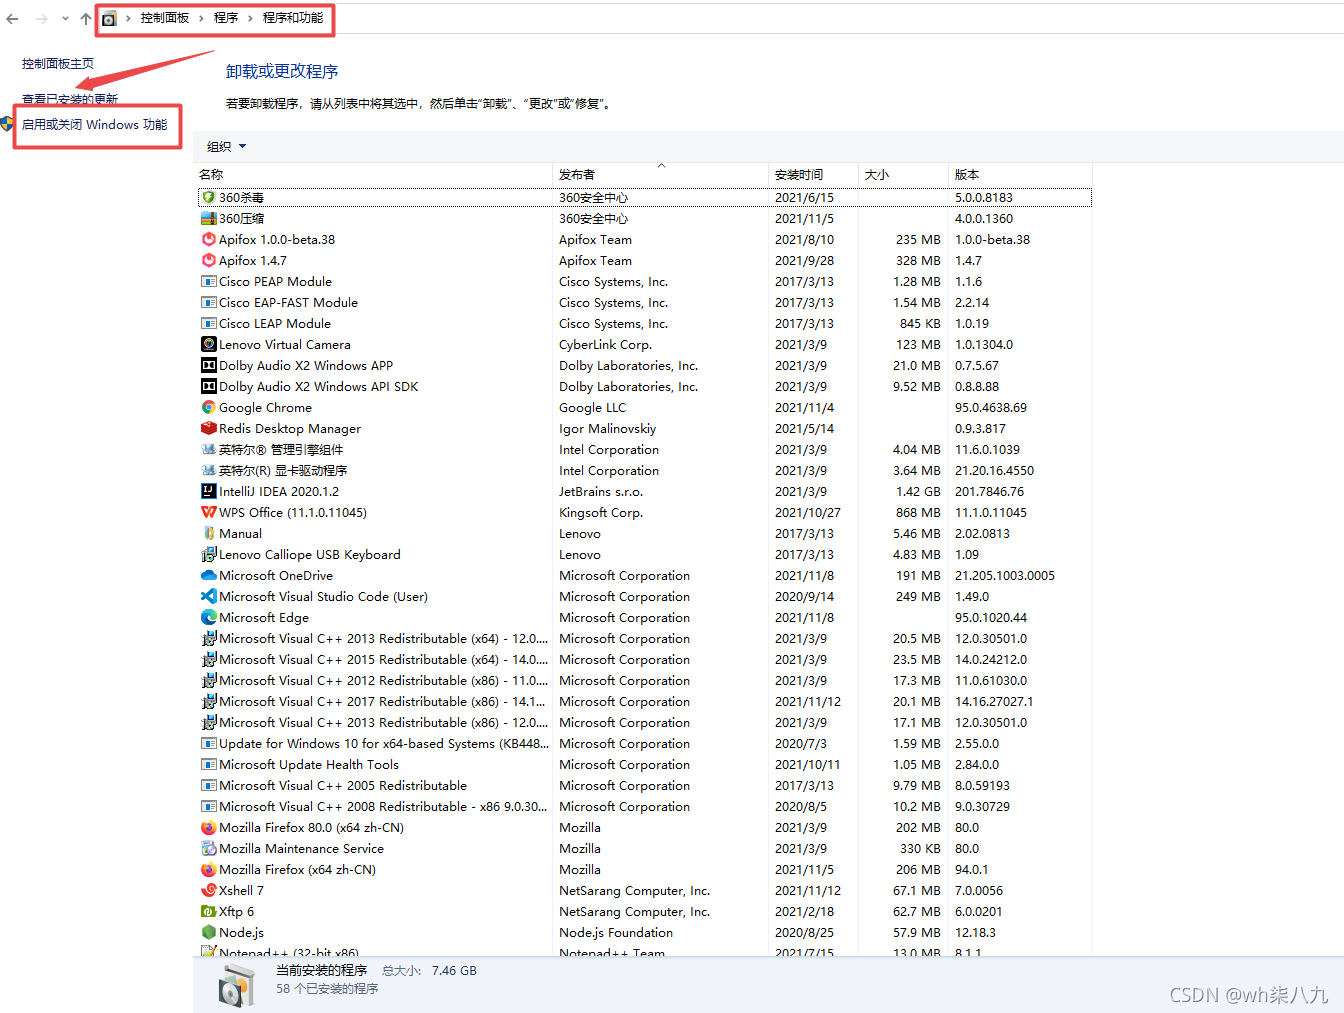The width and height of the screenshot is (1344, 1013).
Task: Click the Lenovo Virtual Camera icon
Action: (209, 344)
